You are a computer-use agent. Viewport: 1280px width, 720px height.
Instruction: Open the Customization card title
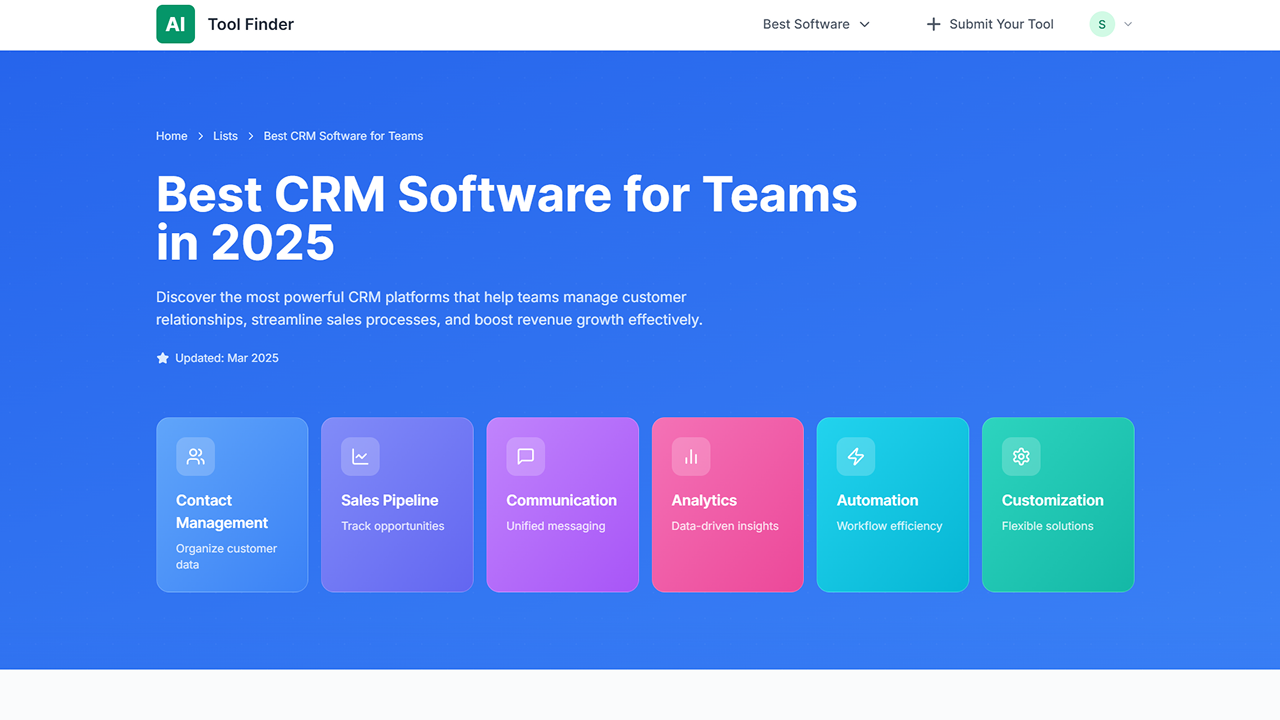point(1052,500)
